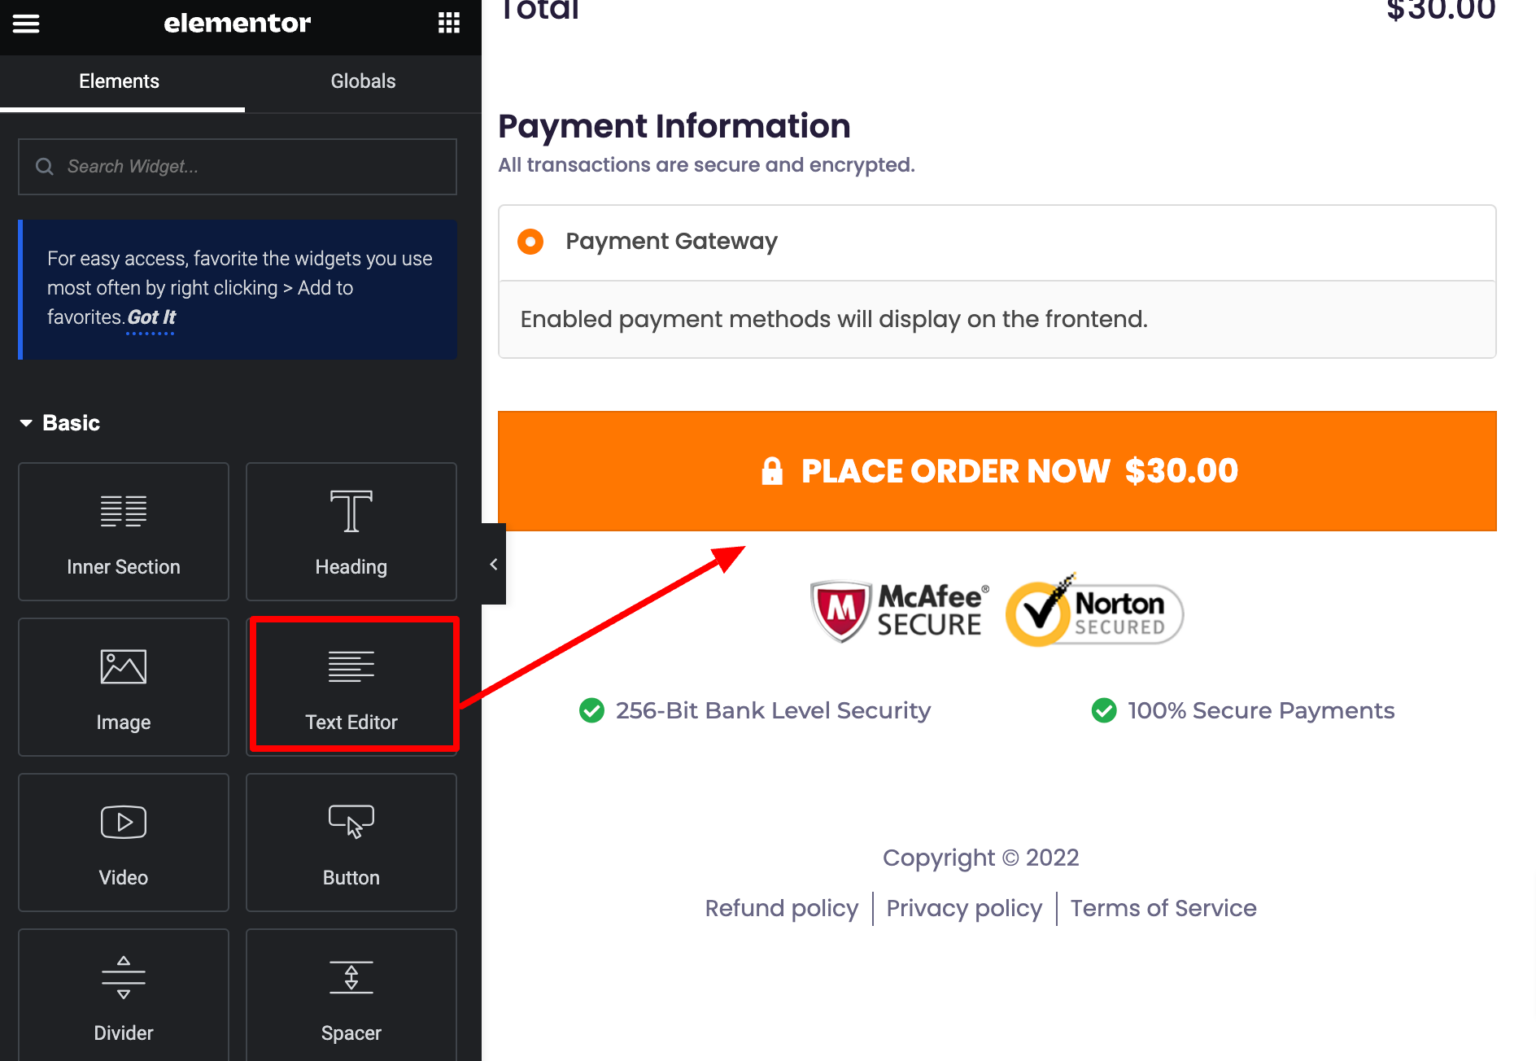Select the Inner Section widget

(123, 531)
